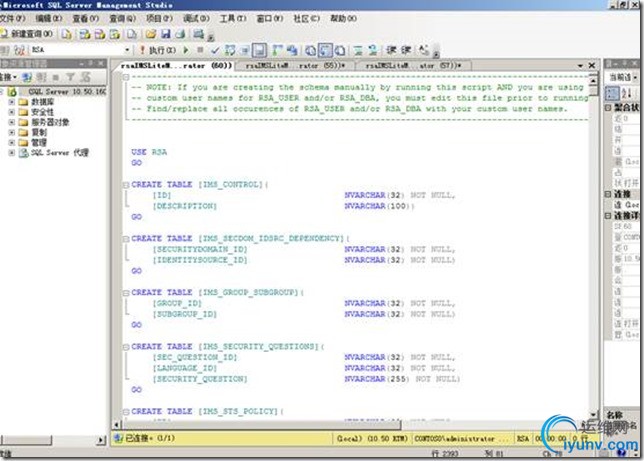Expand the 安全性 folder node
This screenshot has height=461, width=644.
tap(12, 112)
